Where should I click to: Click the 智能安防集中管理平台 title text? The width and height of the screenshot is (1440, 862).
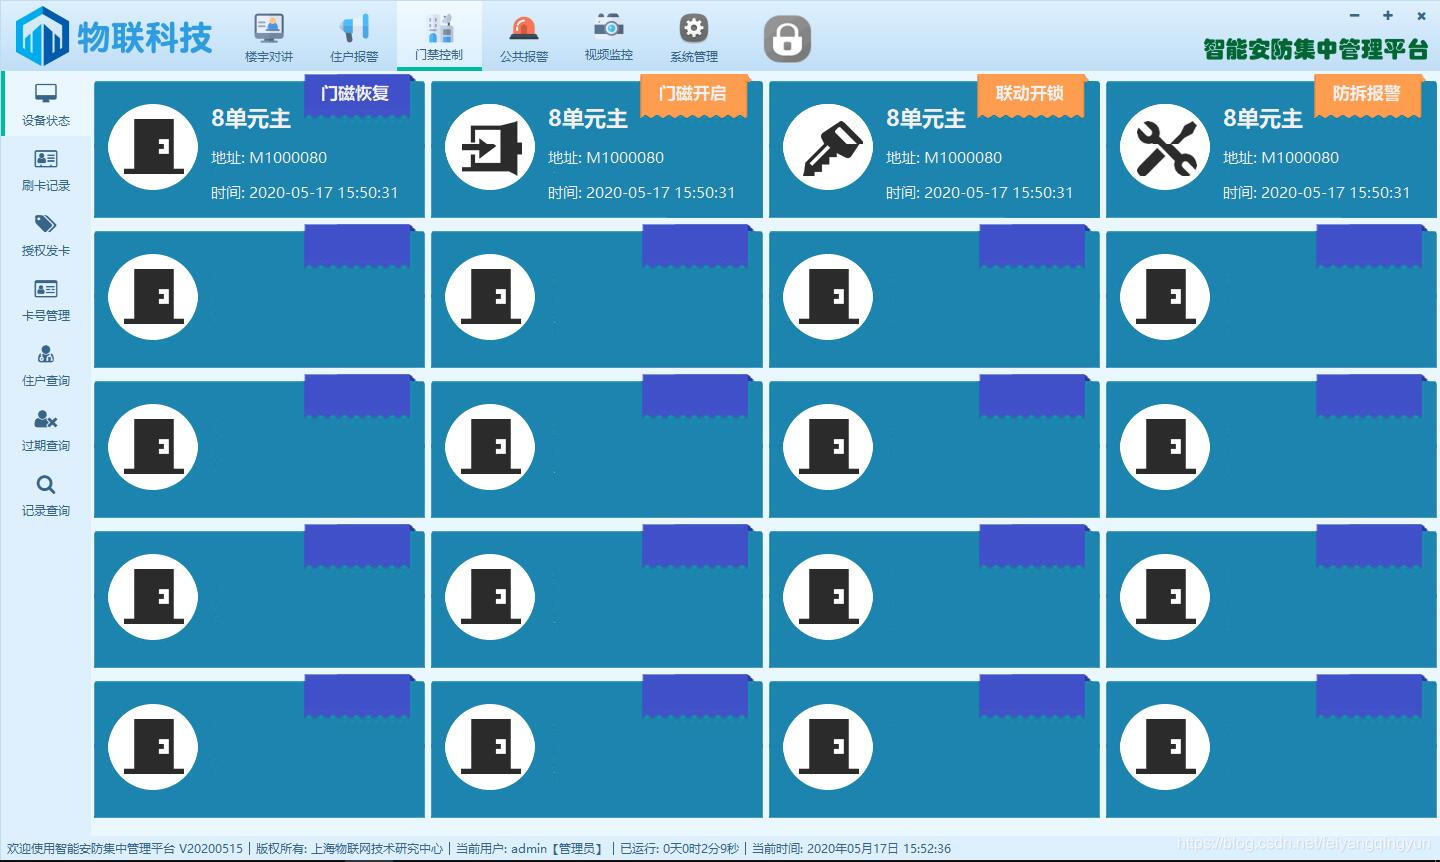tap(1316, 49)
